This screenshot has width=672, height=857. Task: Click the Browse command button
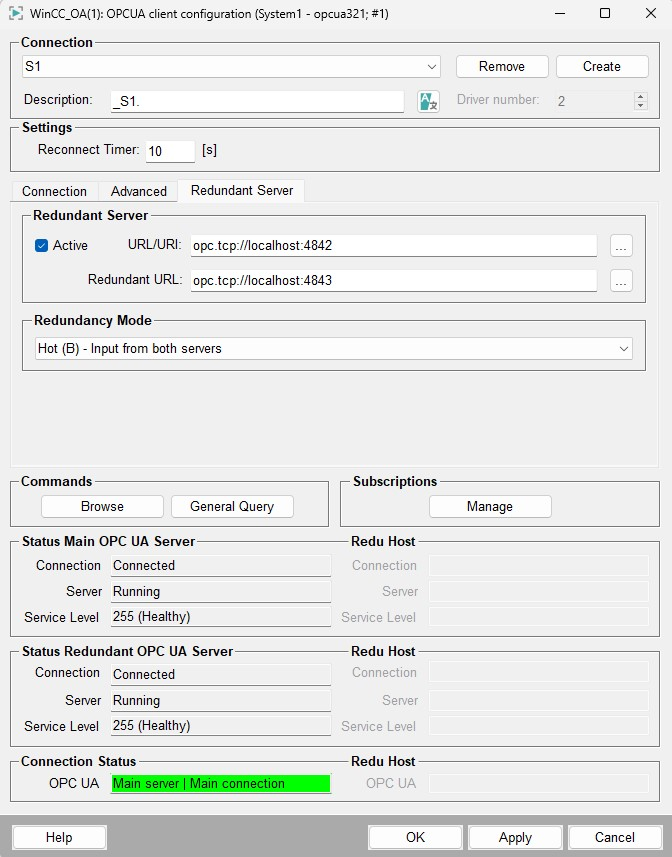[102, 507]
